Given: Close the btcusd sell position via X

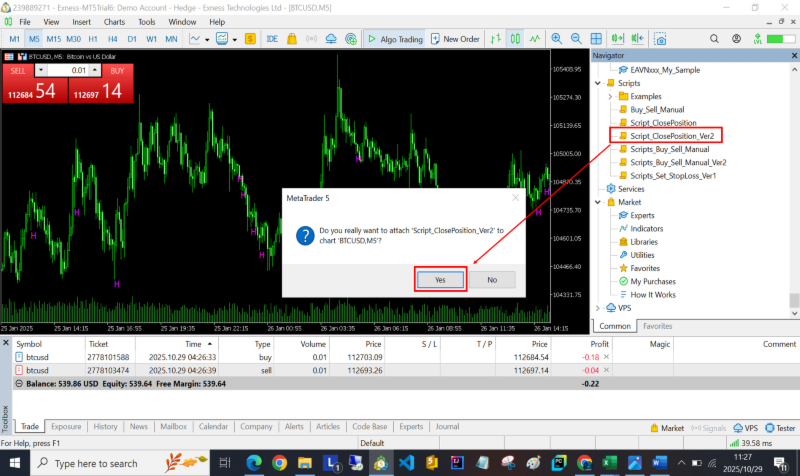Looking at the screenshot, I should 606,370.
